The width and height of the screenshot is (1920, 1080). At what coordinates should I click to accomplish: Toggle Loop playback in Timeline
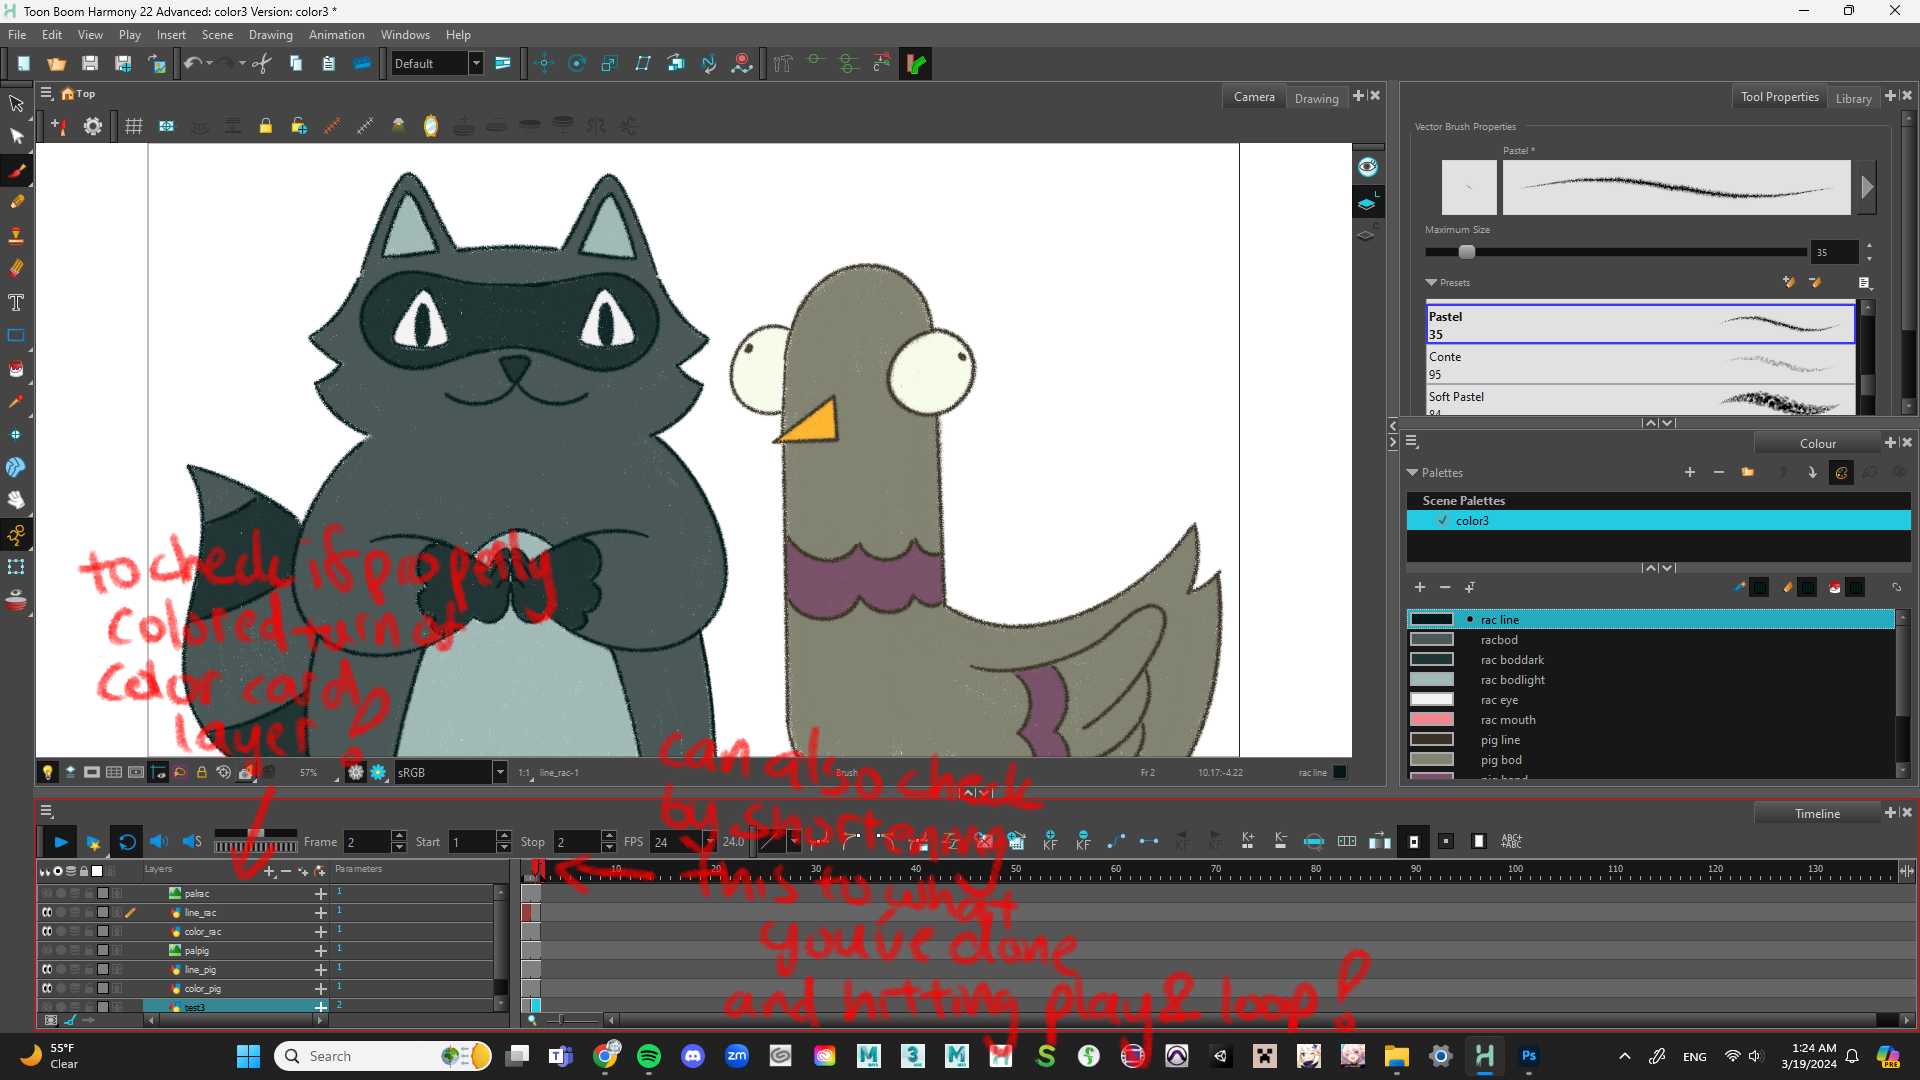pos(127,842)
